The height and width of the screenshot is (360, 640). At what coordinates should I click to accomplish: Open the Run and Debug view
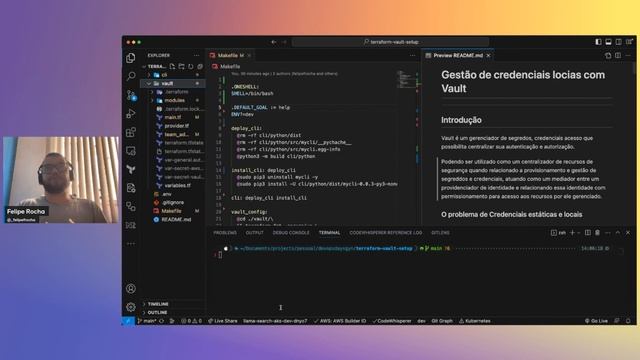coord(131,113)
